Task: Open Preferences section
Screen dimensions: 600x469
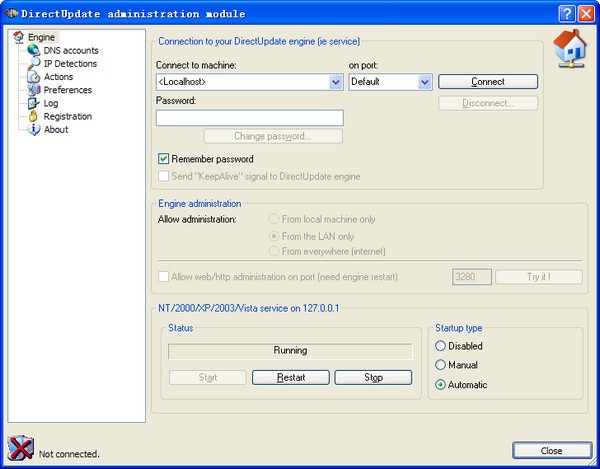Action: [67, 90]
